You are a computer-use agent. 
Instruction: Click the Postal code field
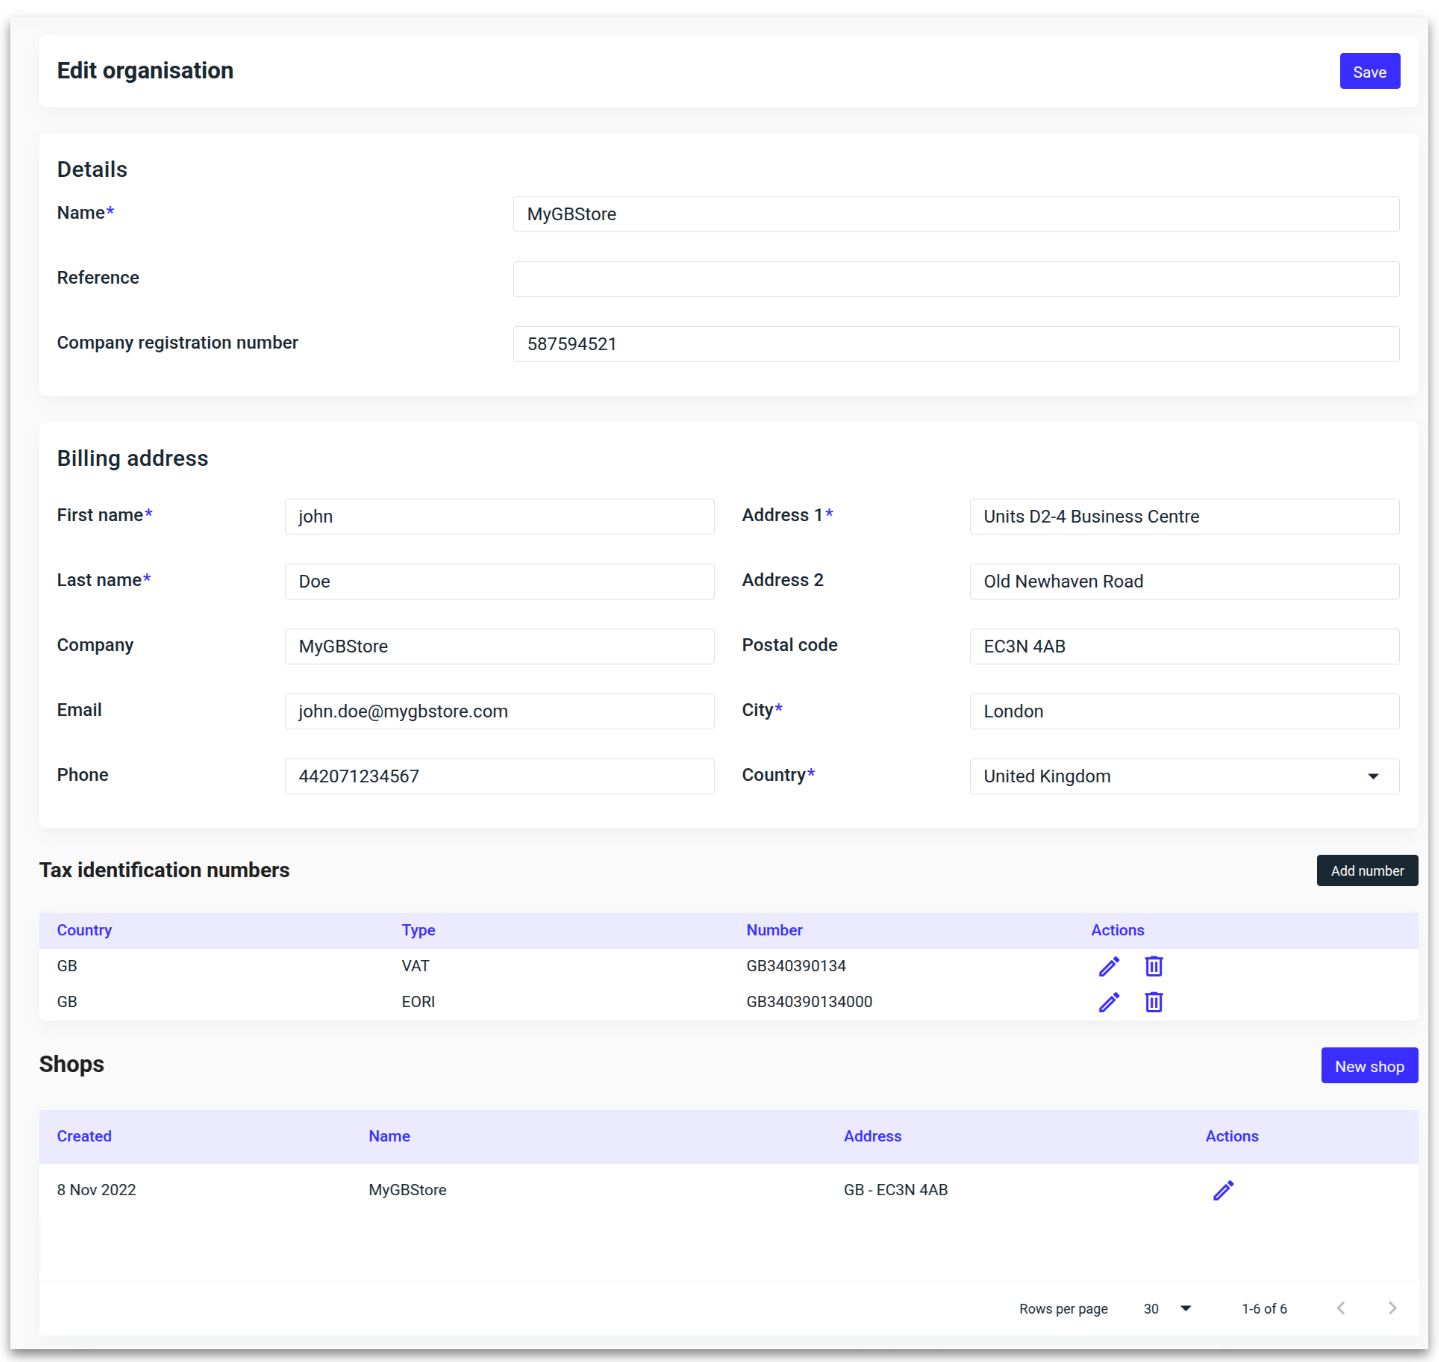pyautogui.click(x=1184, y=646)
